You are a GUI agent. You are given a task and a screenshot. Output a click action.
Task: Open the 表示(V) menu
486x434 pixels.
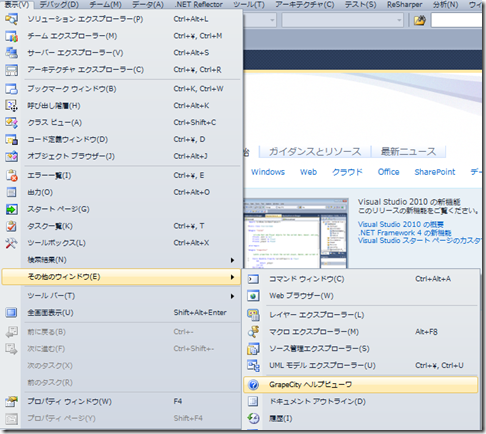pyautogui.click(x=16, y=5)
